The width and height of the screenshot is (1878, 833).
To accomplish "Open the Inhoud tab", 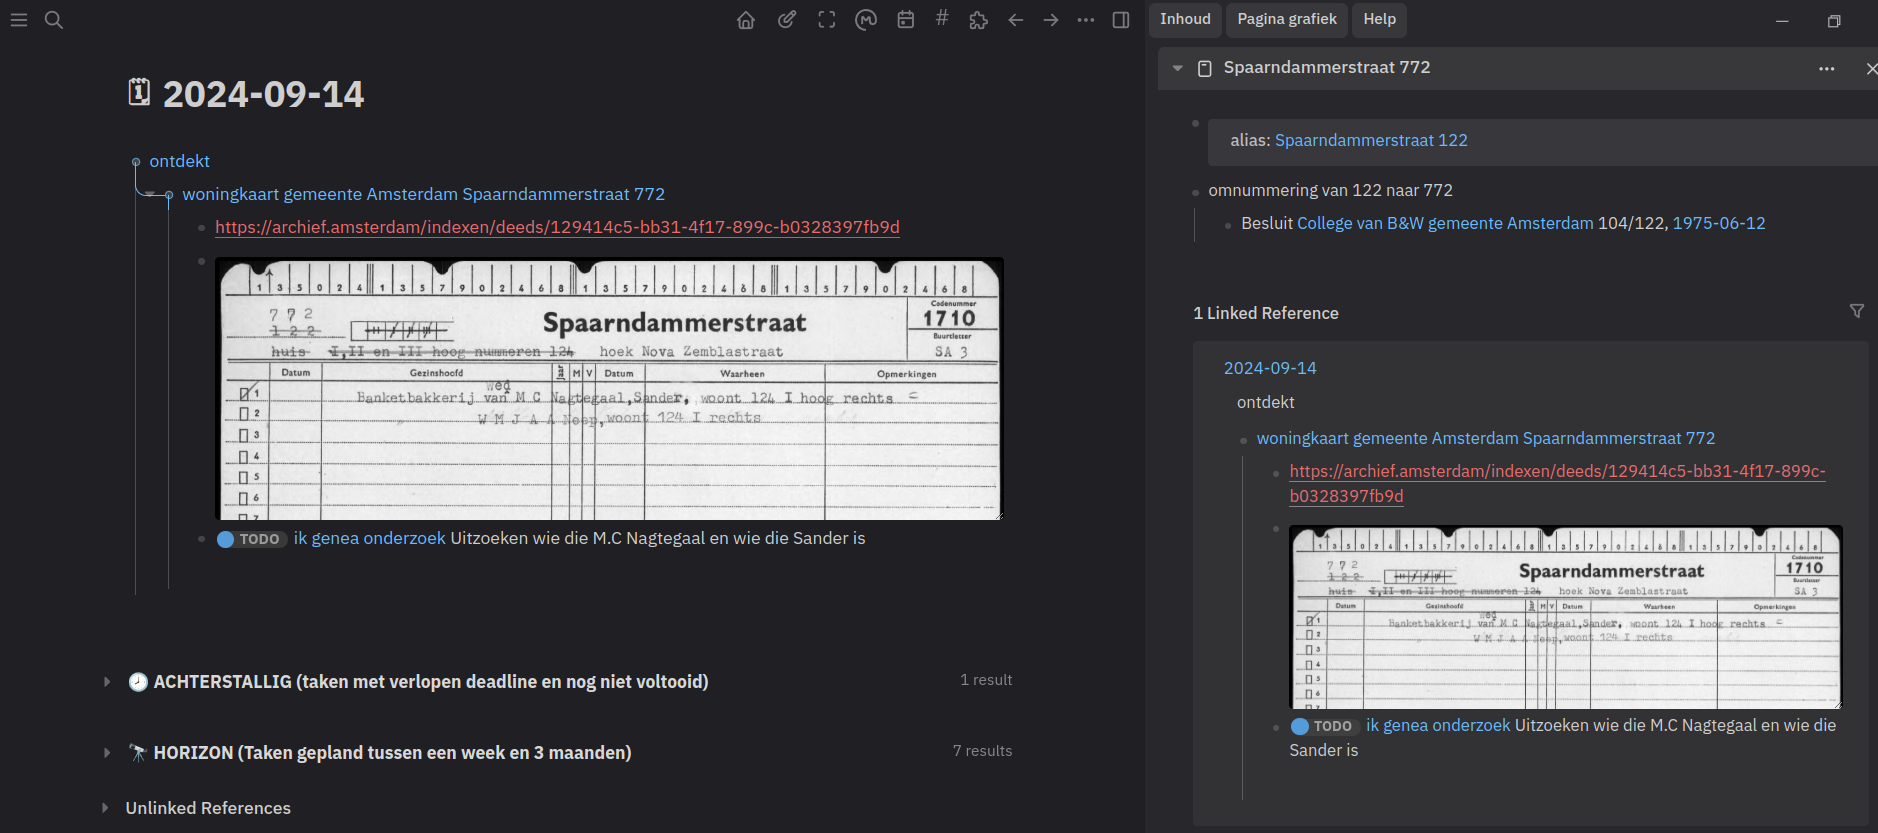I will pyautogui.click(x=1185, y=19).
